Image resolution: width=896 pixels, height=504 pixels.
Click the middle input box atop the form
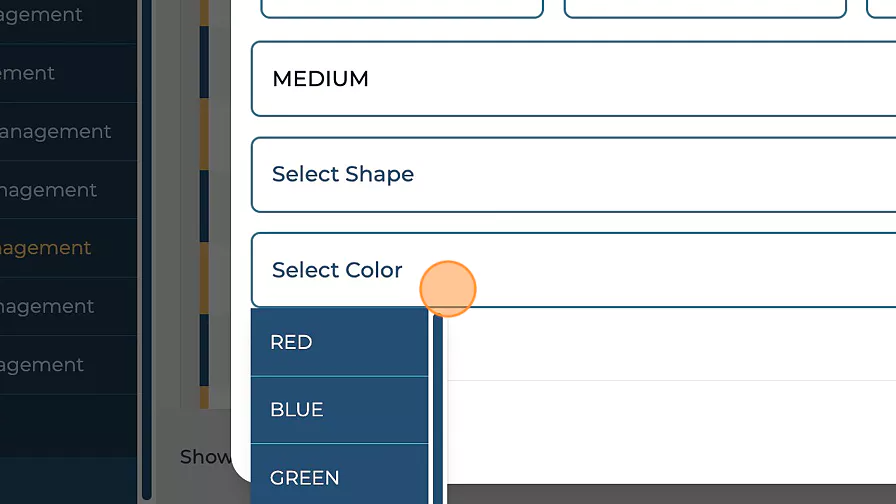pos(705,8)
